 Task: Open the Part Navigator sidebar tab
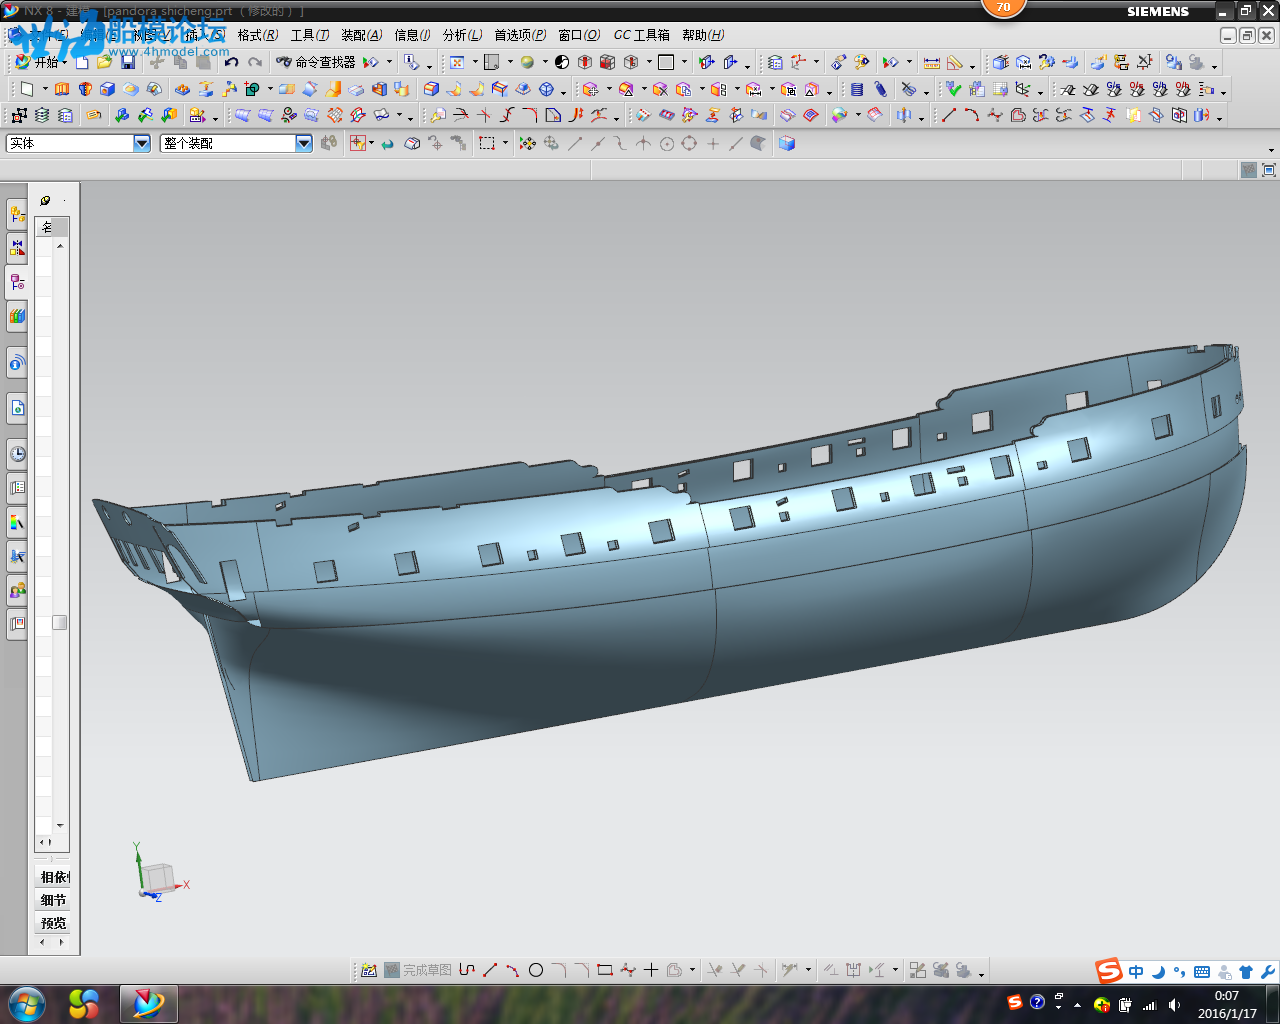(x=17, y=282)
